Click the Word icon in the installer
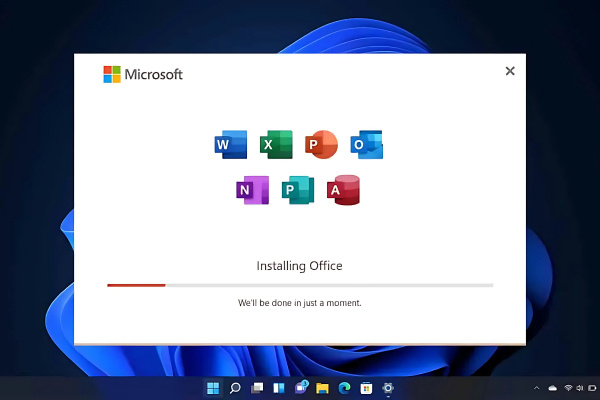 [x=231, y=145]
